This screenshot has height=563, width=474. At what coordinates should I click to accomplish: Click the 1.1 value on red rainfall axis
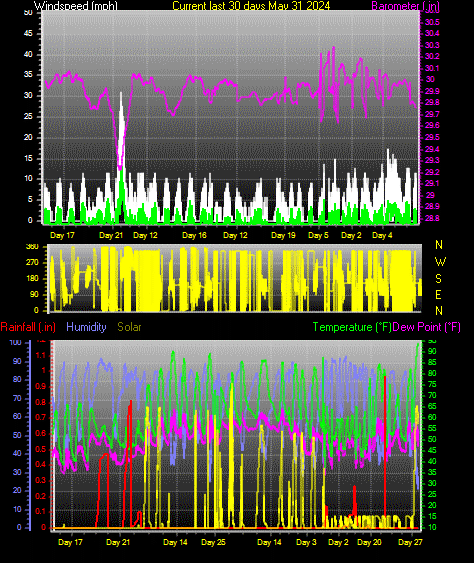tap(41, 355)
